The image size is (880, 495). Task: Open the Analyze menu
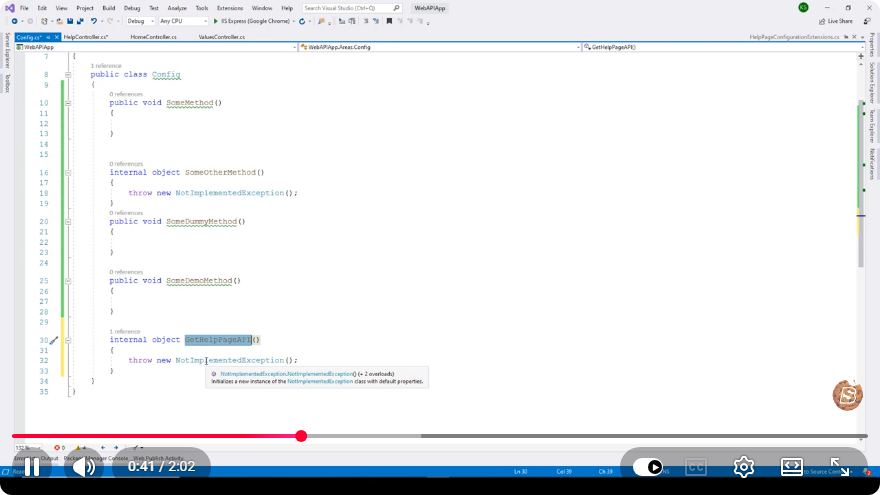(177, 8)
